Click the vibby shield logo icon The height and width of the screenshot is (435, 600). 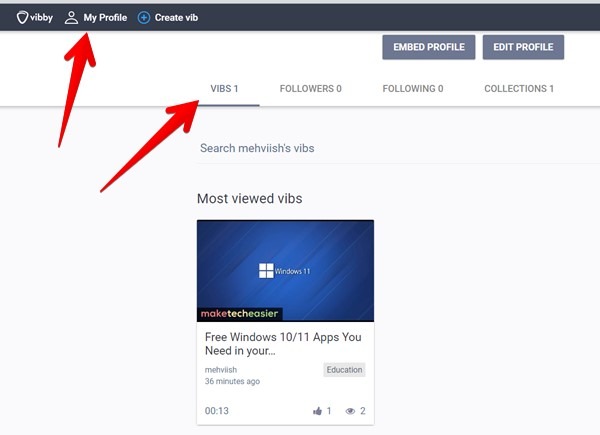point(22,17)
